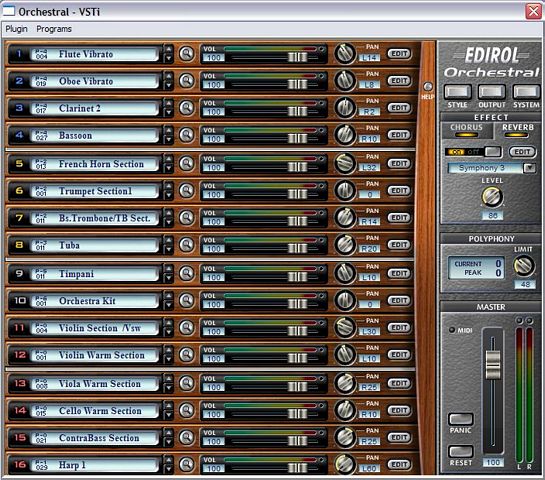
Task: Click magnifier on Violin Section /Vsw row
Action: pos(187,327)
